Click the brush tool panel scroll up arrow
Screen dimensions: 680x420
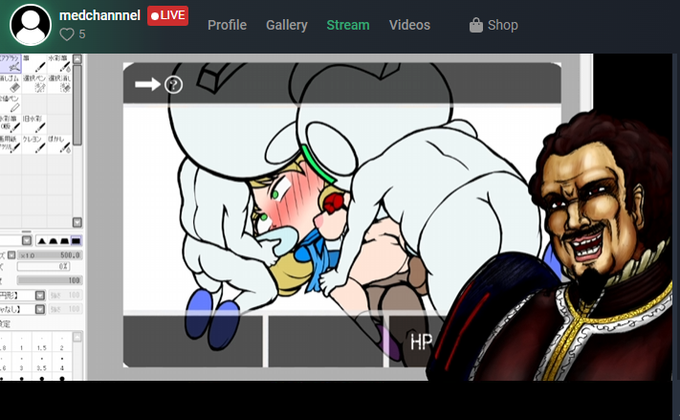click(77, 59)
